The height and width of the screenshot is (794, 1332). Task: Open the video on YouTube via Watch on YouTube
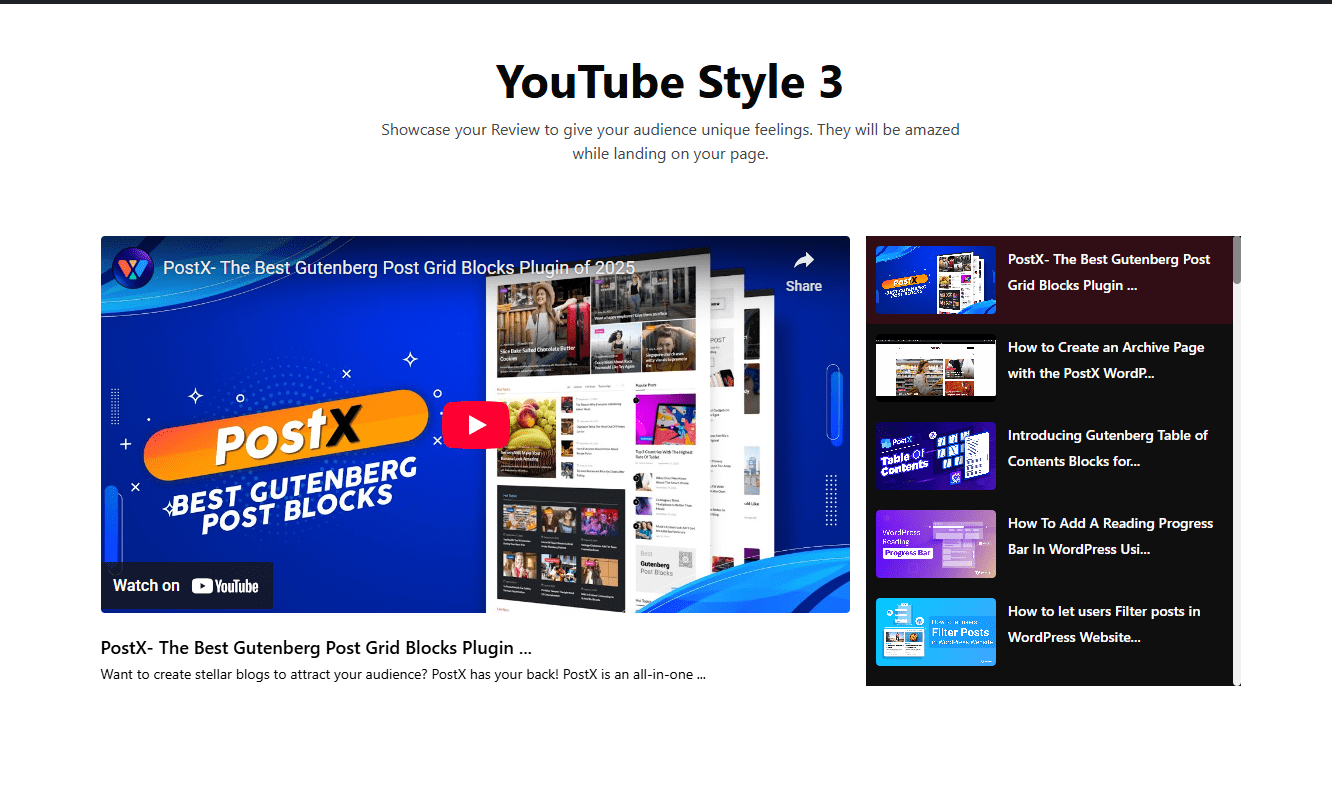click(x=186, y=585)
